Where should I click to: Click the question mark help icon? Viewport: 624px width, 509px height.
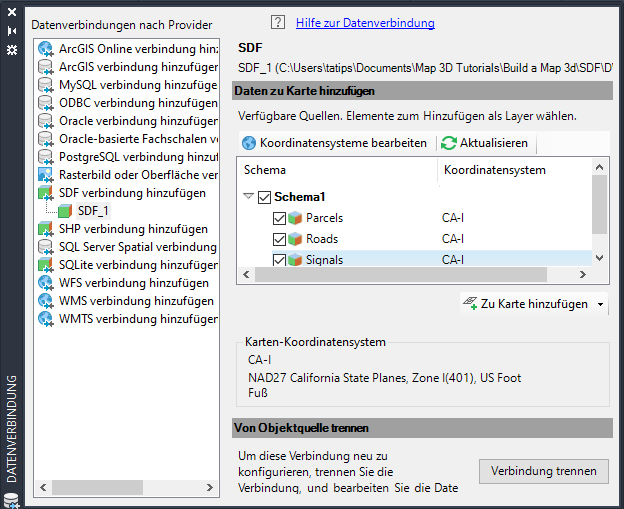(278, 22)
